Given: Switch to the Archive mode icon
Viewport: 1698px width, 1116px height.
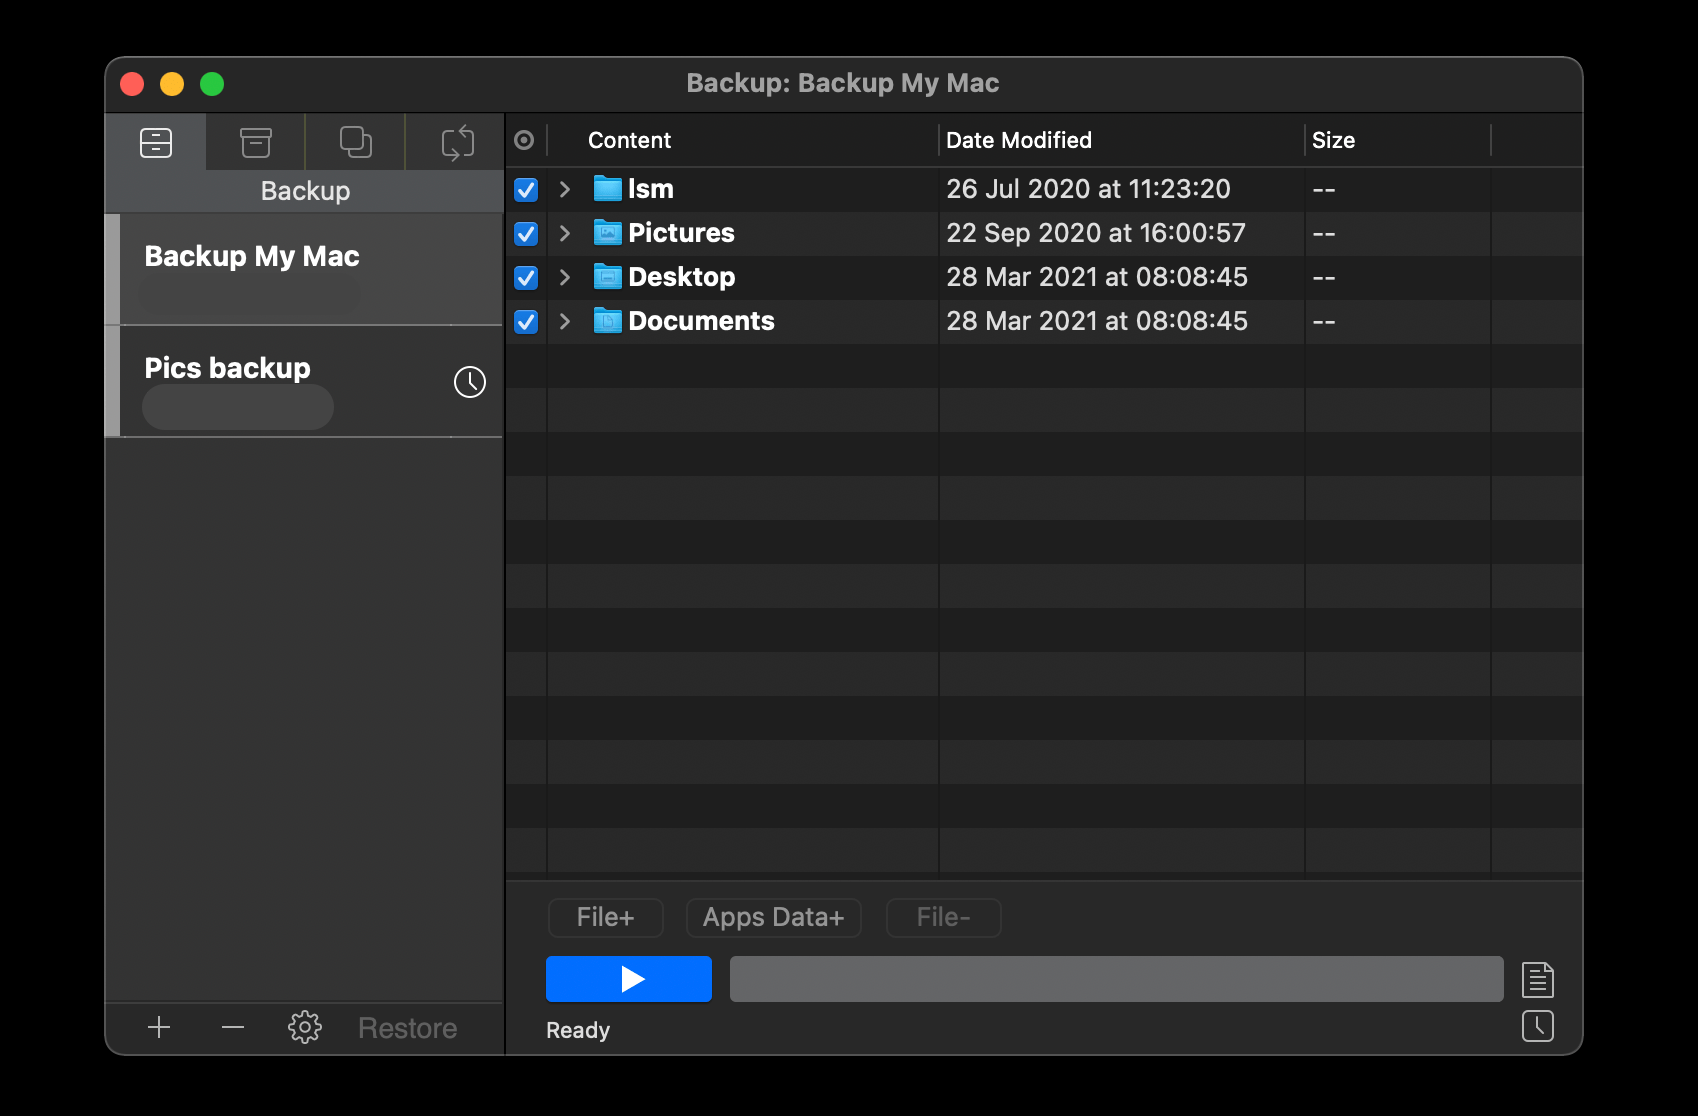Looking at the screenshot, I should pos(255,142).
